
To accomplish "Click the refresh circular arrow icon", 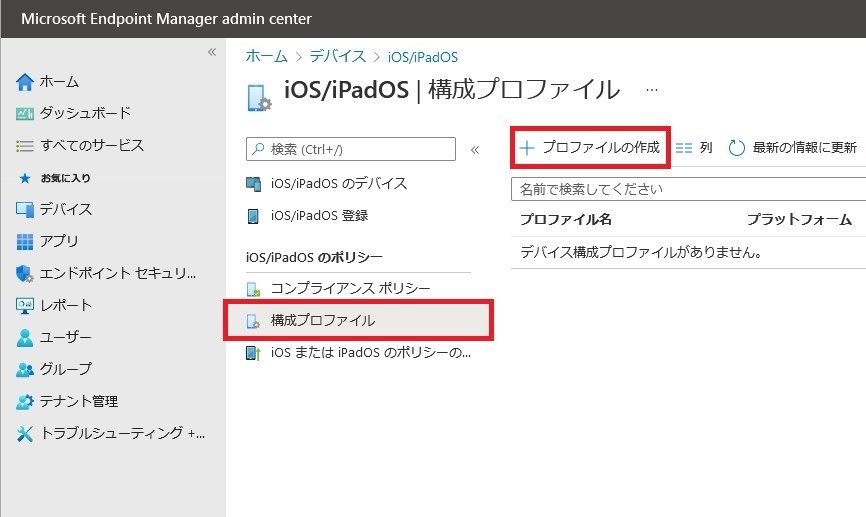I will pyautogui.click(x=737, y=147).
